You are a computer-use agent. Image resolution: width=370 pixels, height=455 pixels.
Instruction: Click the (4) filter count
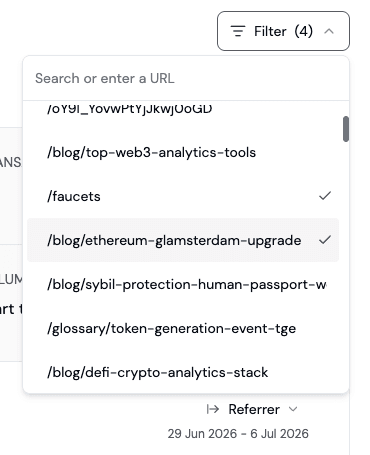pyautogui.click(x=304, y=31)
